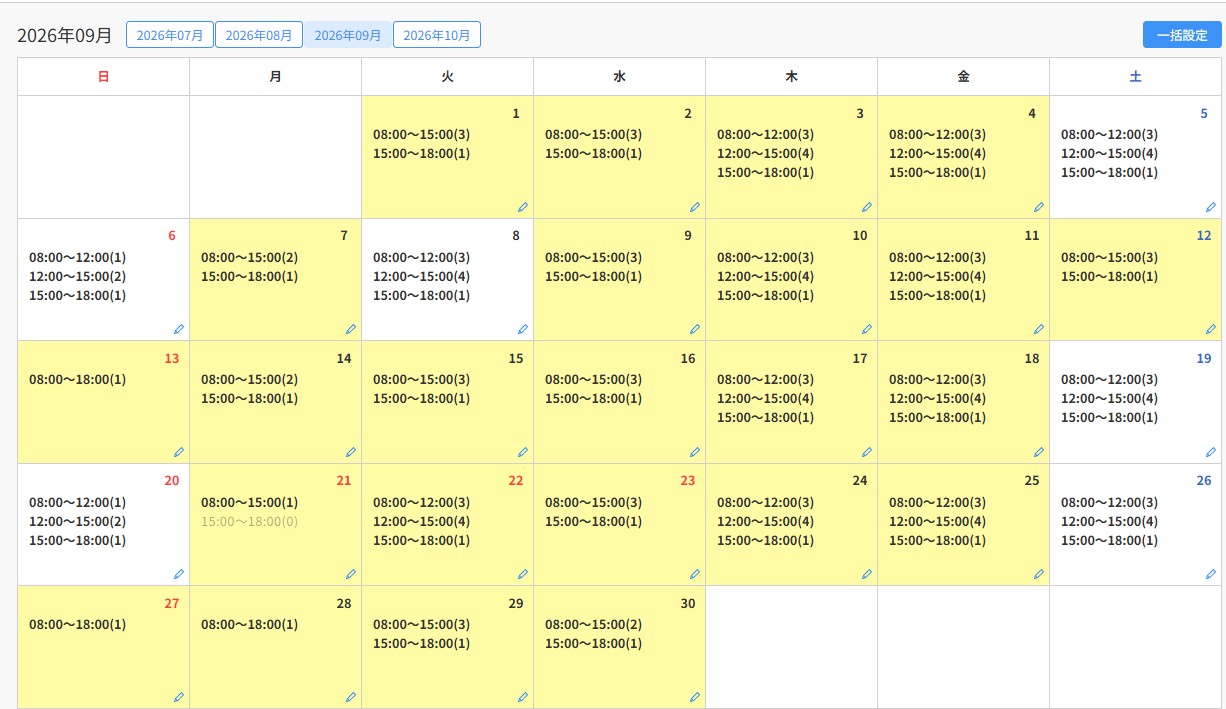Viewport: 1226px width, 709px height.
Task: Click the edit pencil for September 28
Action: 351,697
